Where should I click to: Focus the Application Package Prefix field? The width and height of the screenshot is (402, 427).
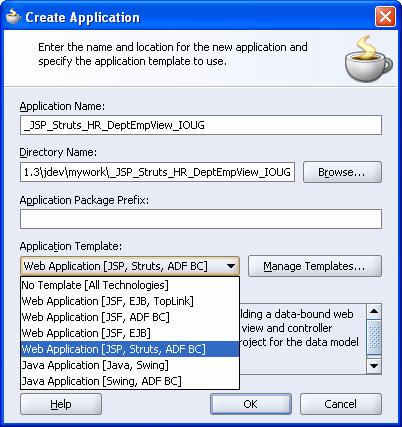click(x=201, y=219)
